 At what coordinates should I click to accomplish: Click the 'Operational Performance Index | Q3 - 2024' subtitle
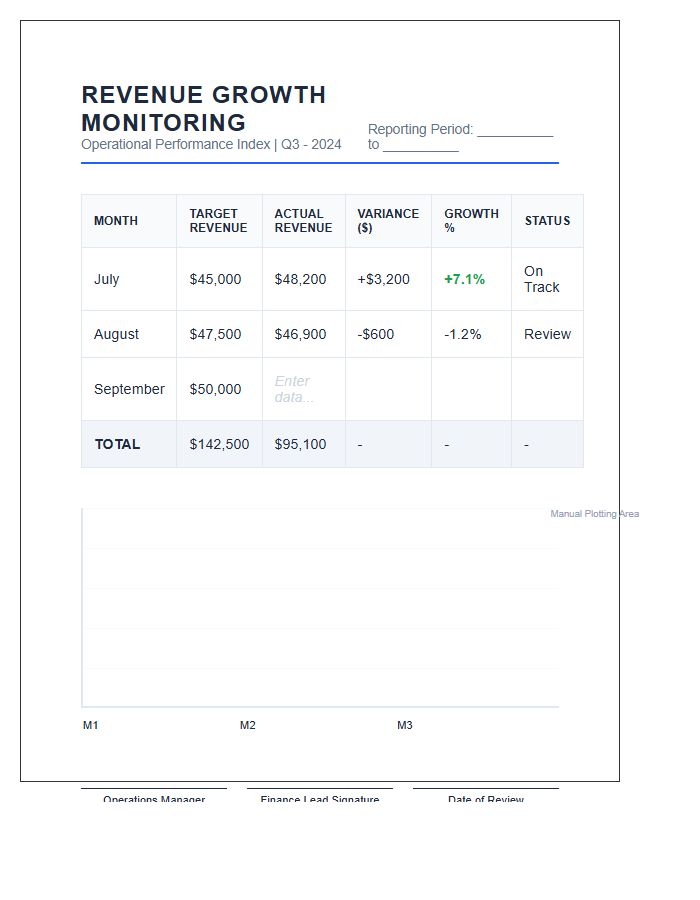click(x=211, y=144)
